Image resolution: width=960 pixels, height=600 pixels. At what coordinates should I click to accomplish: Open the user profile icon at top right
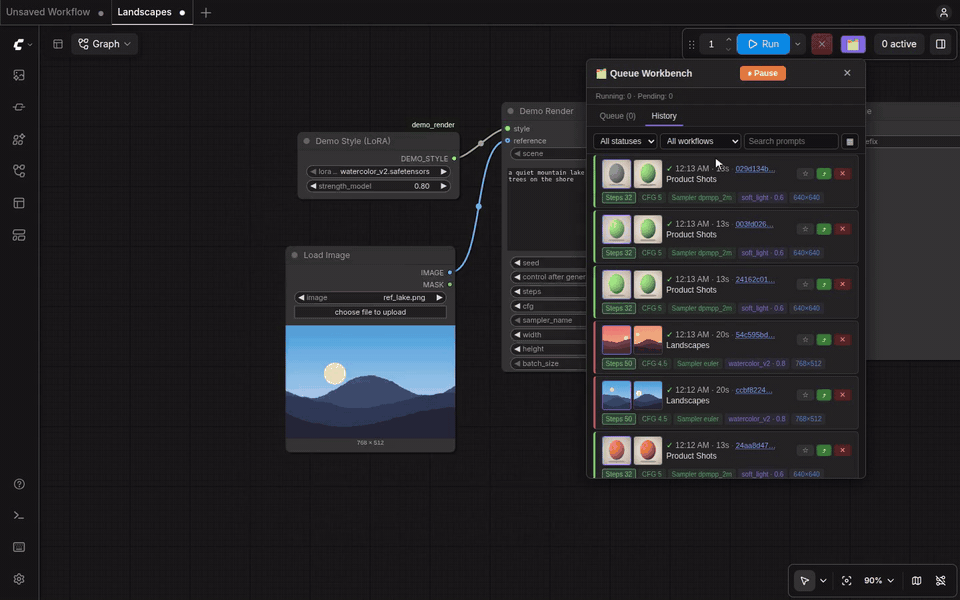point(943,12)
